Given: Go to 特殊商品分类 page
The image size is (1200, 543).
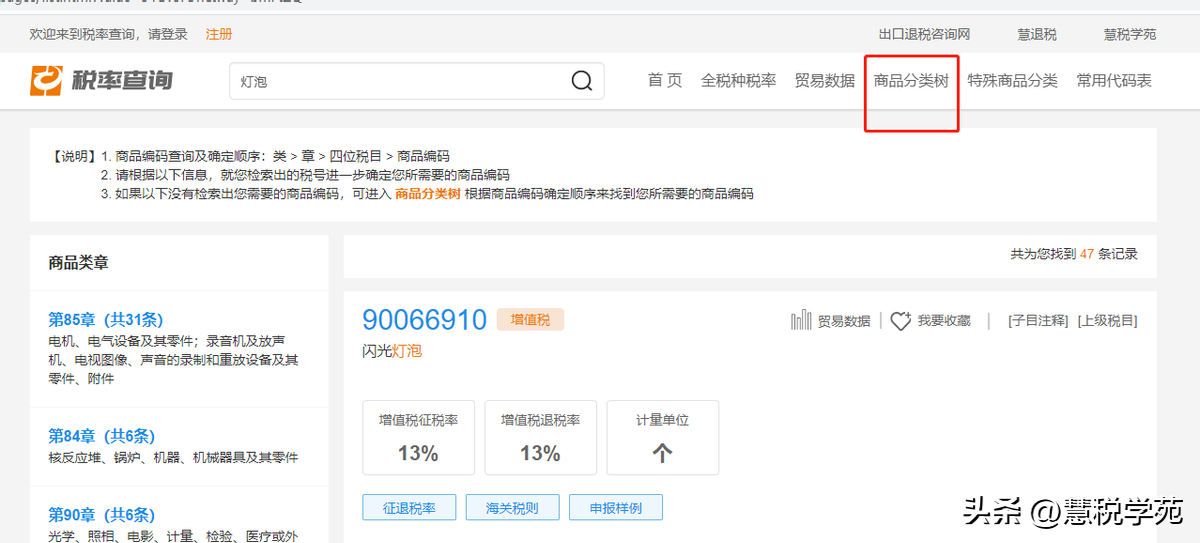Looking at the screenshot, I should (x=1012, y=81).
